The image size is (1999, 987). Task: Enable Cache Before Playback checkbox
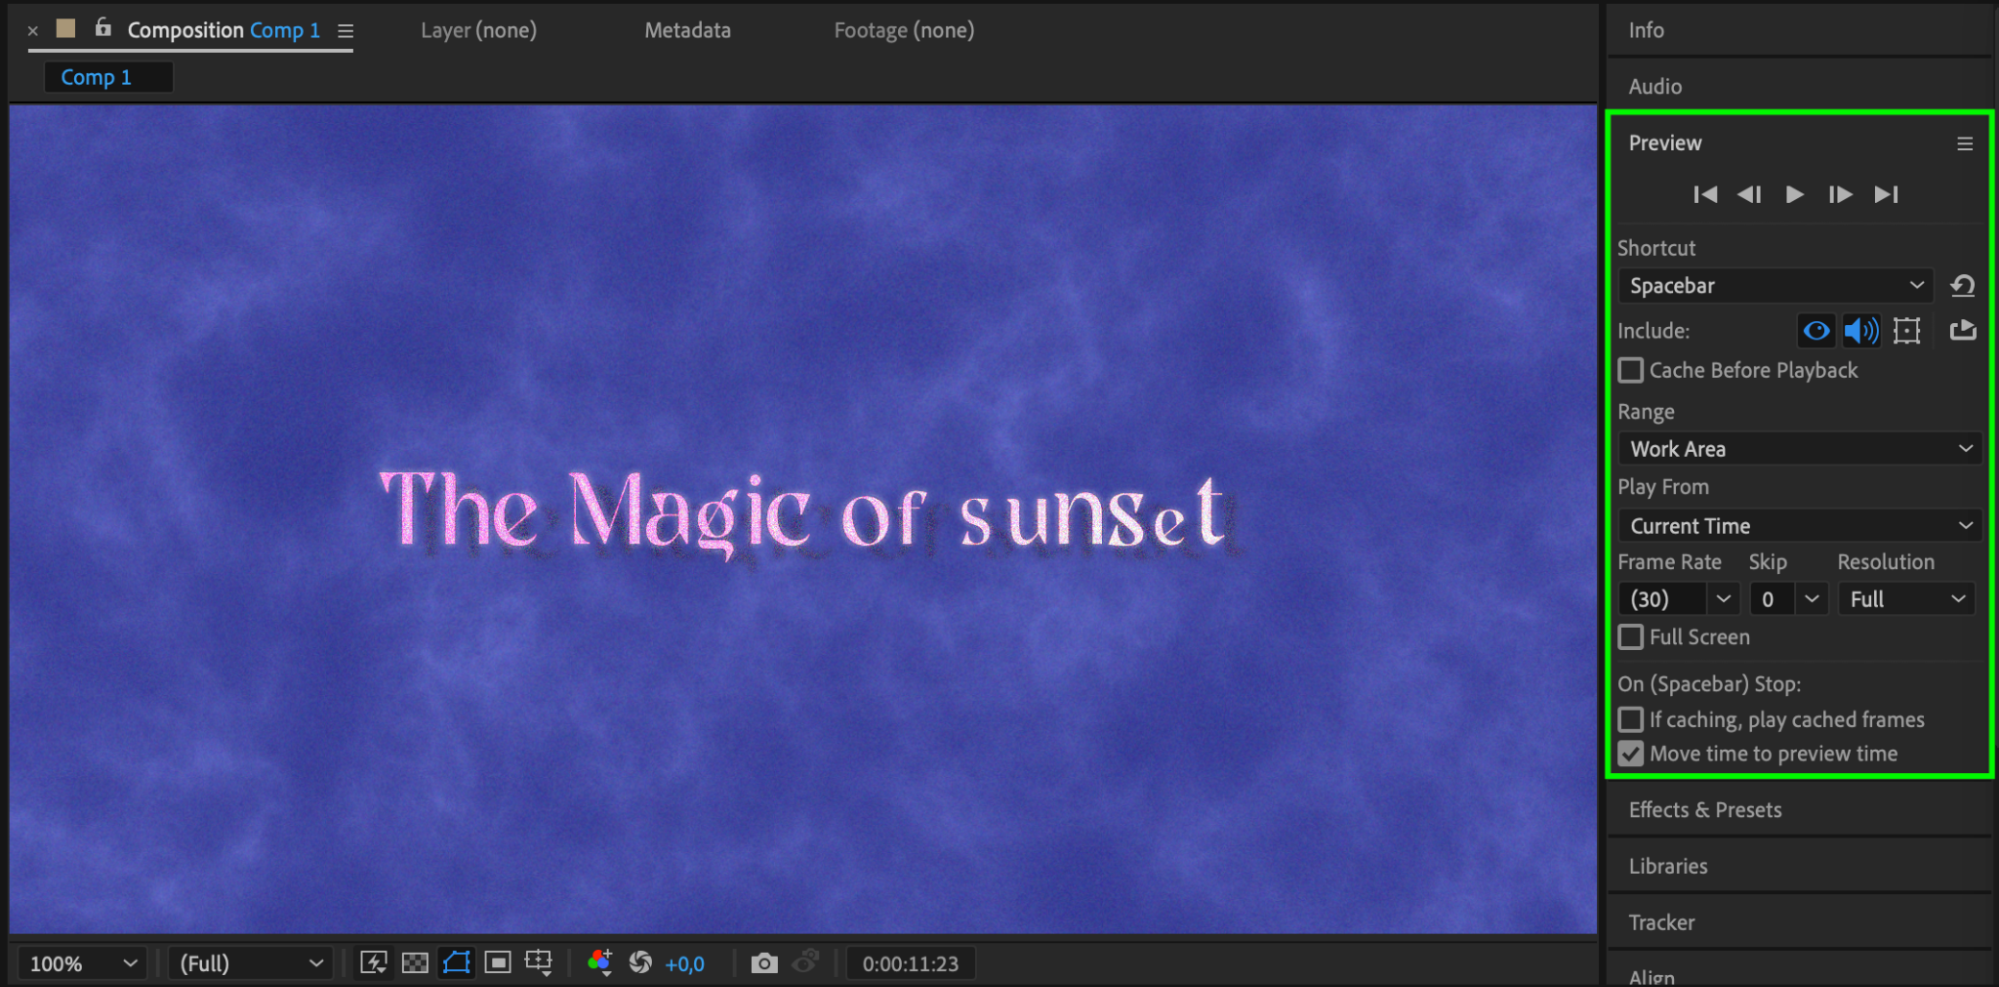(1631, 370)
